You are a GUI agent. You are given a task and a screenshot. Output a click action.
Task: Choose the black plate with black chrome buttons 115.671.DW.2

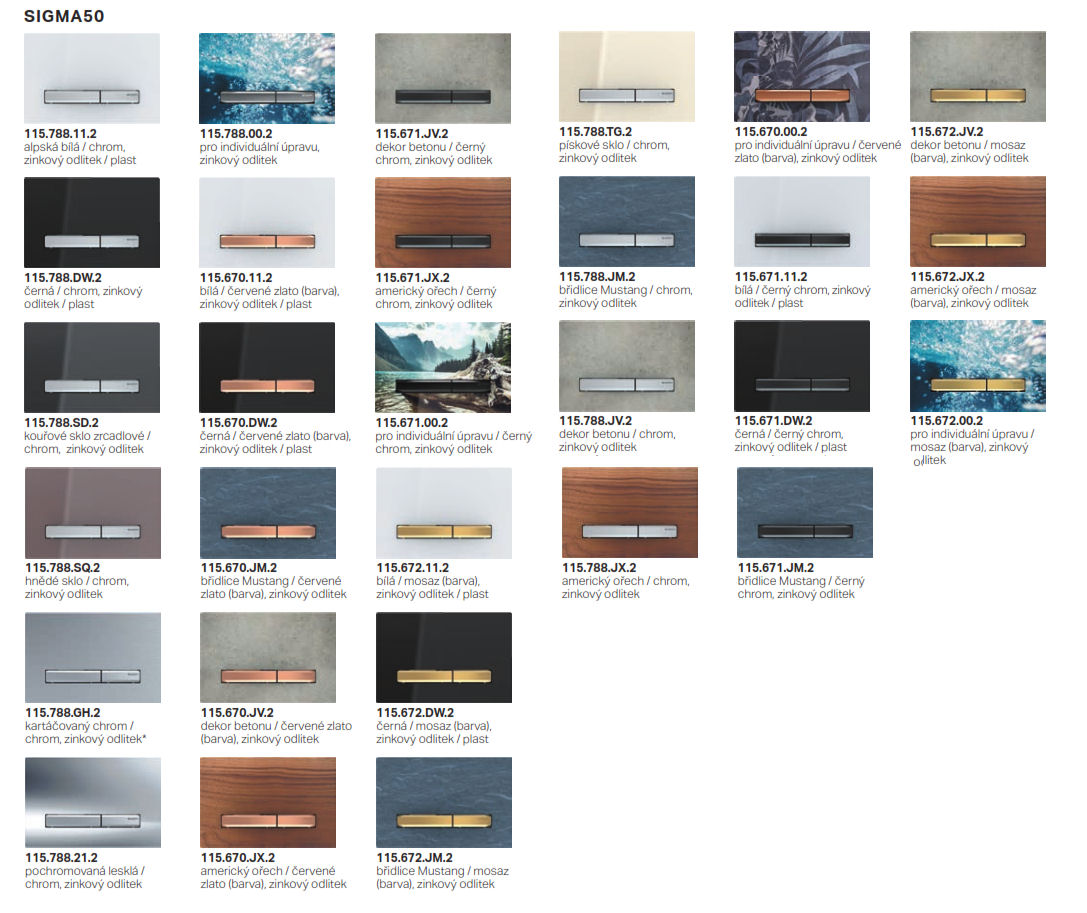801,367
